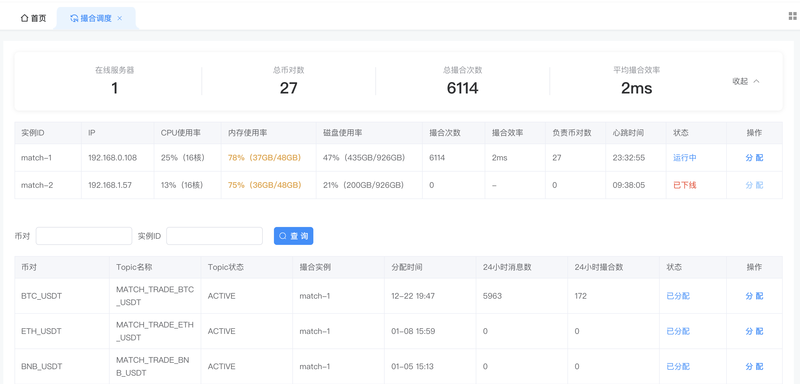The image size is (800, 384).
Task: Click disk usage 47%（435GB/926GB）
Action: 364,158
